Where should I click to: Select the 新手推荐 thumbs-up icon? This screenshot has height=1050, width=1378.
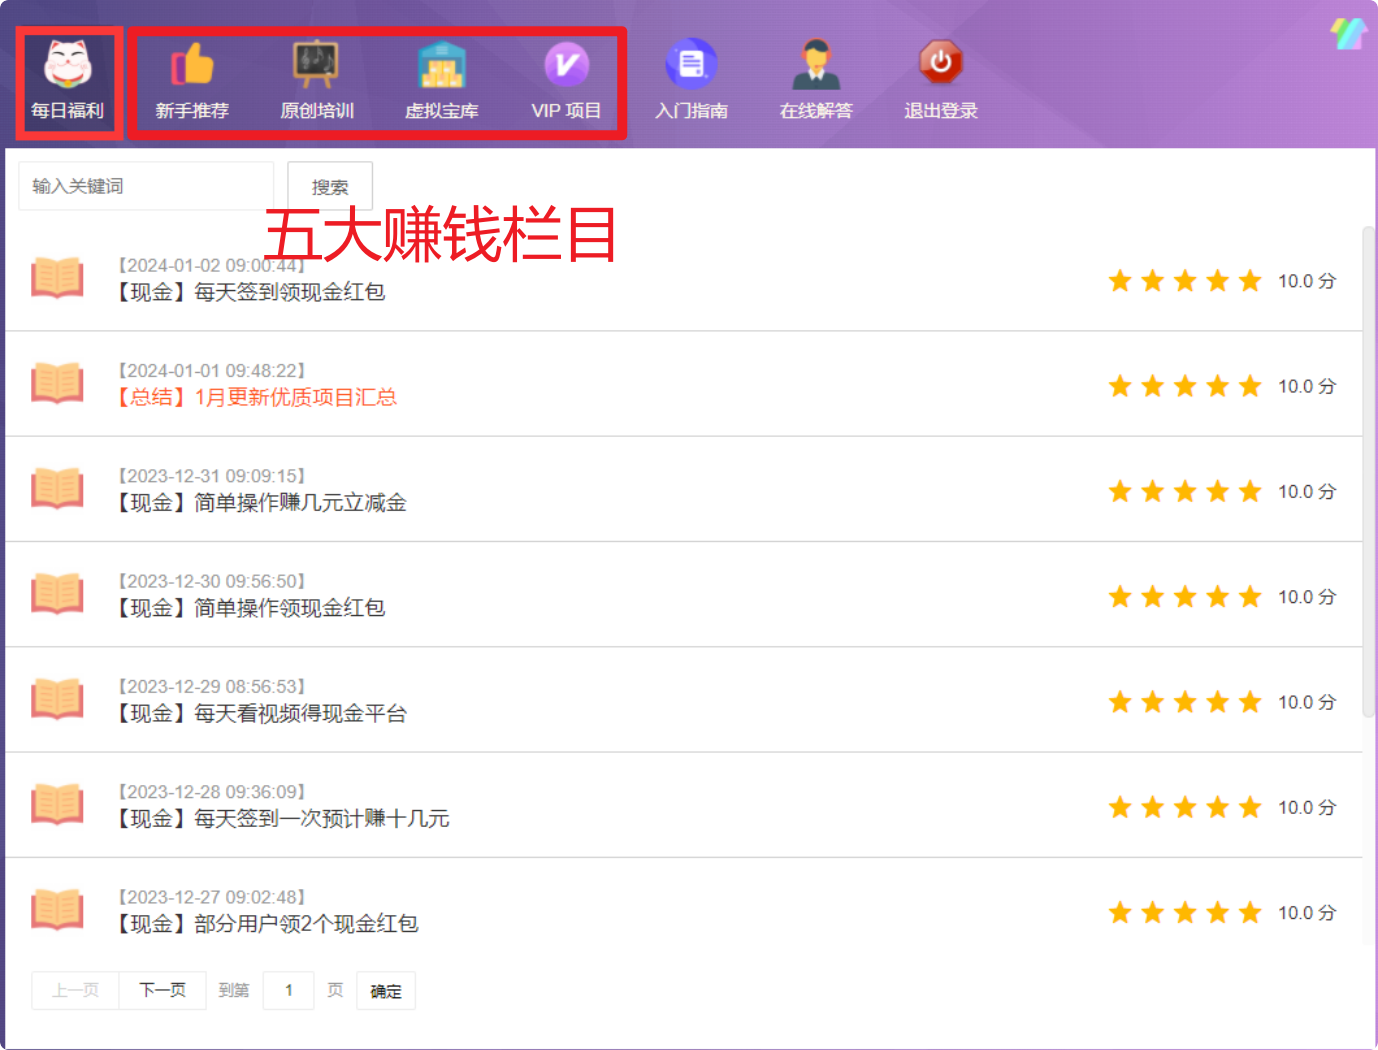(x=192, y=65)
